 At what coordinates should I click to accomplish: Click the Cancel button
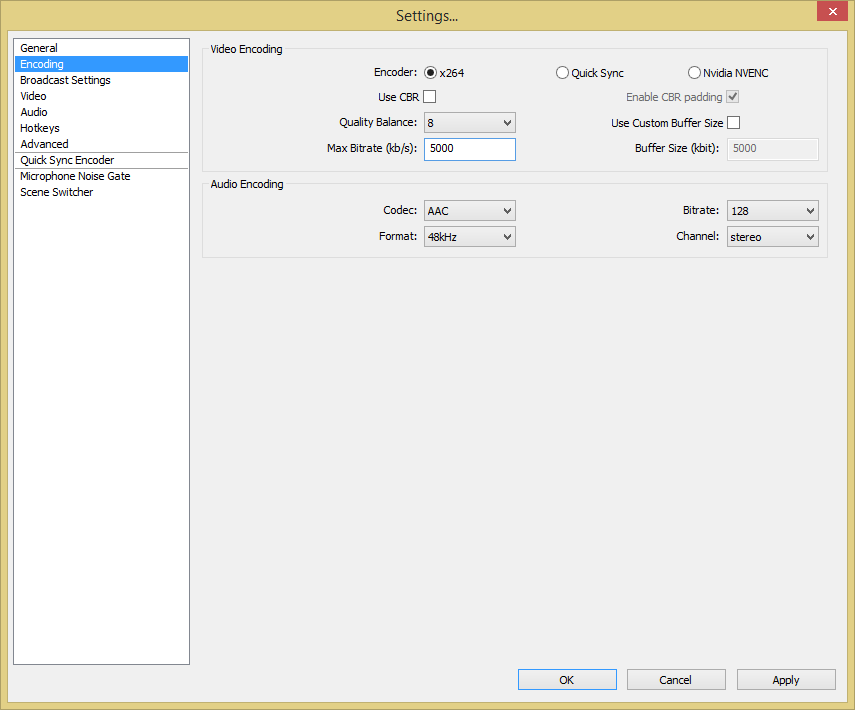(676, 679)
